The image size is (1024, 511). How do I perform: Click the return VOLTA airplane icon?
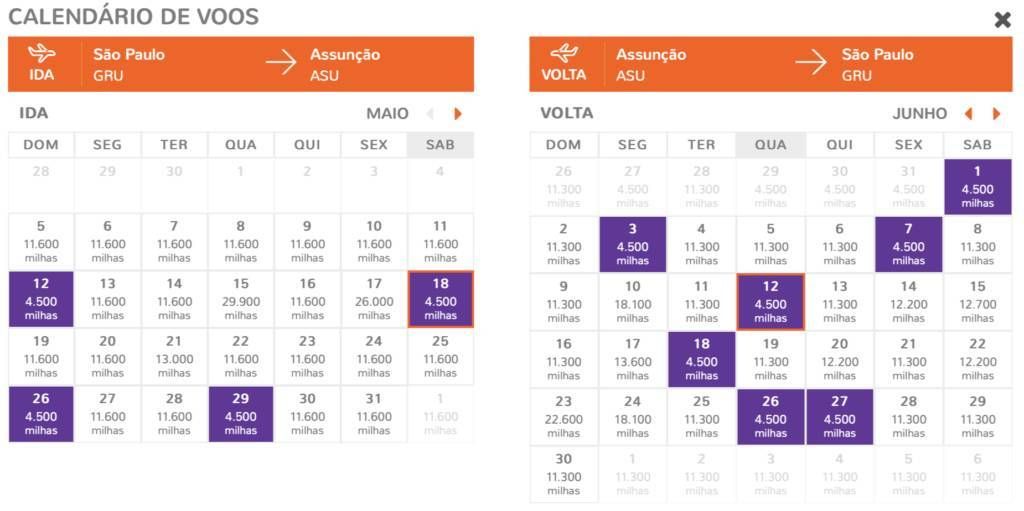pyautogui.click(x=564, y=54)
